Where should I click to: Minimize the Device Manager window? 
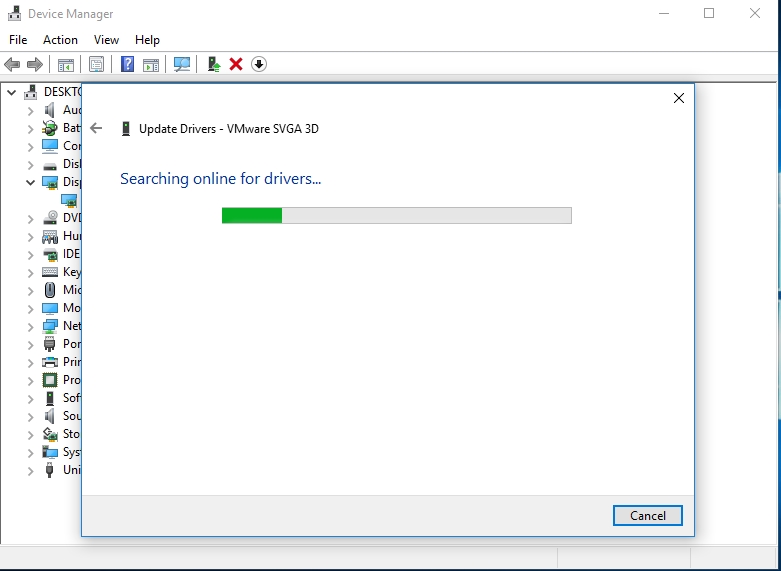click(x=664, y=13)
